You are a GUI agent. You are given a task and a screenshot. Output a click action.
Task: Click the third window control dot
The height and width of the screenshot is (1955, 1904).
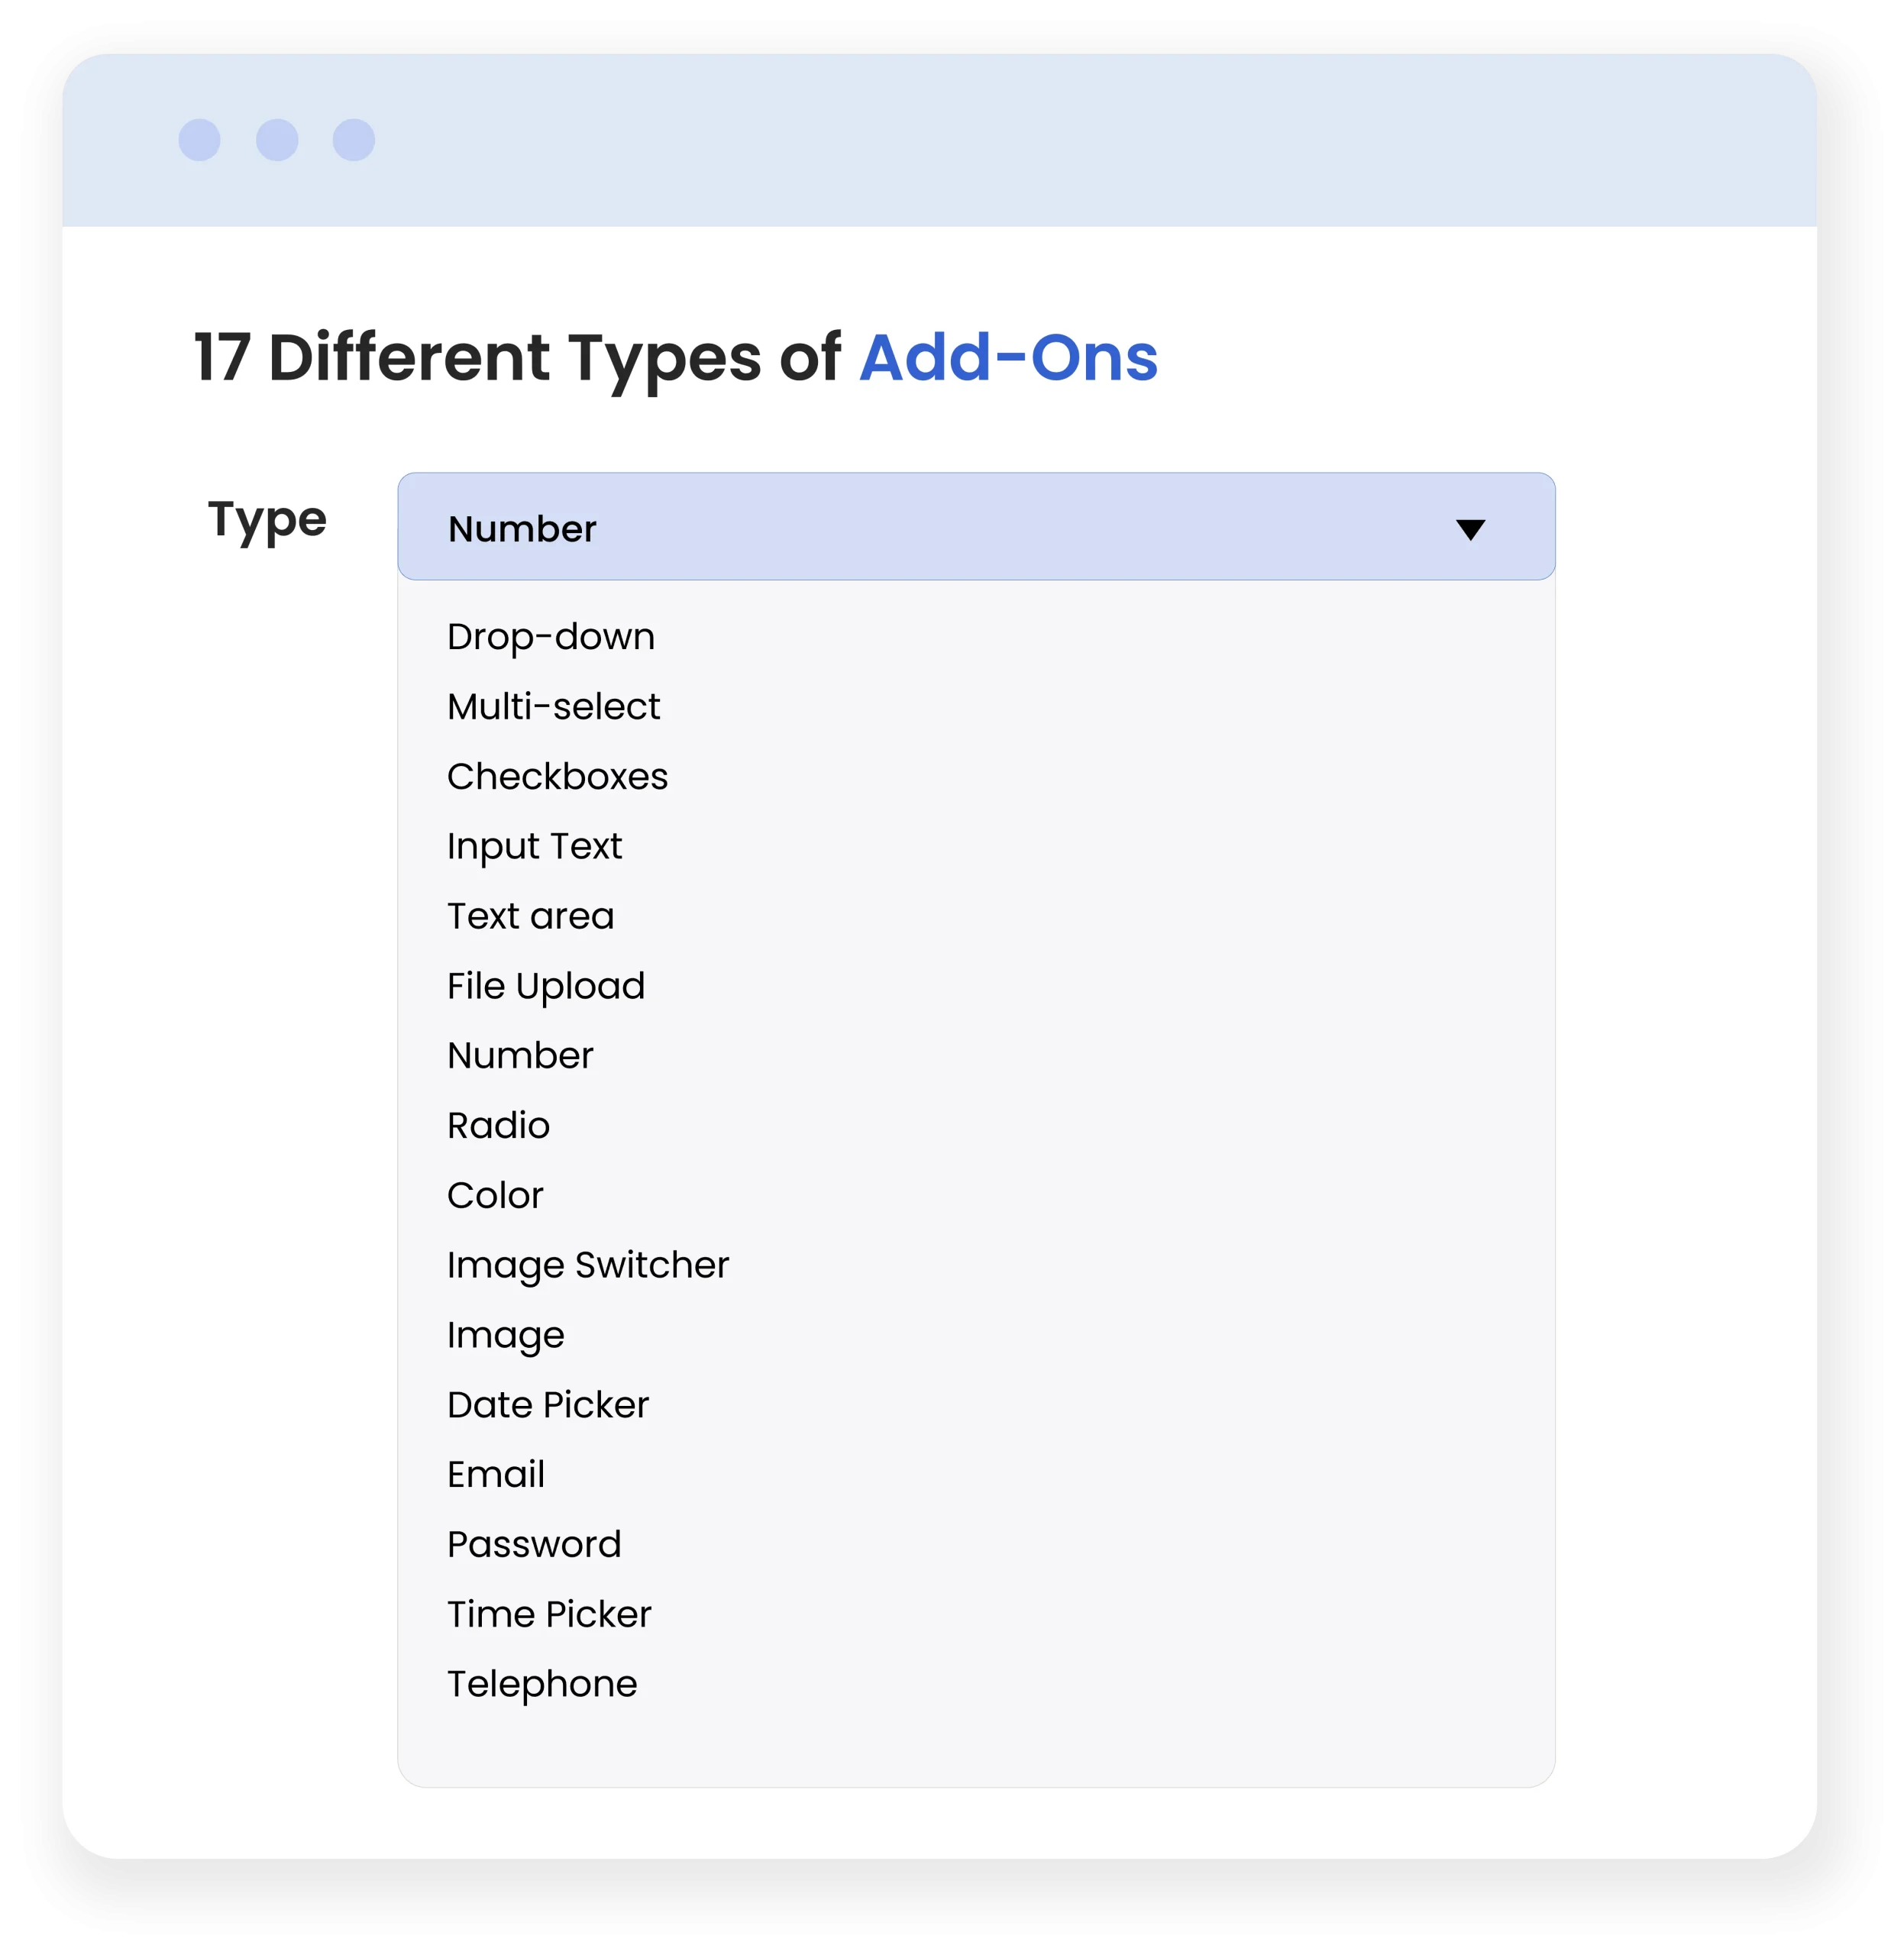pos(354,140)
